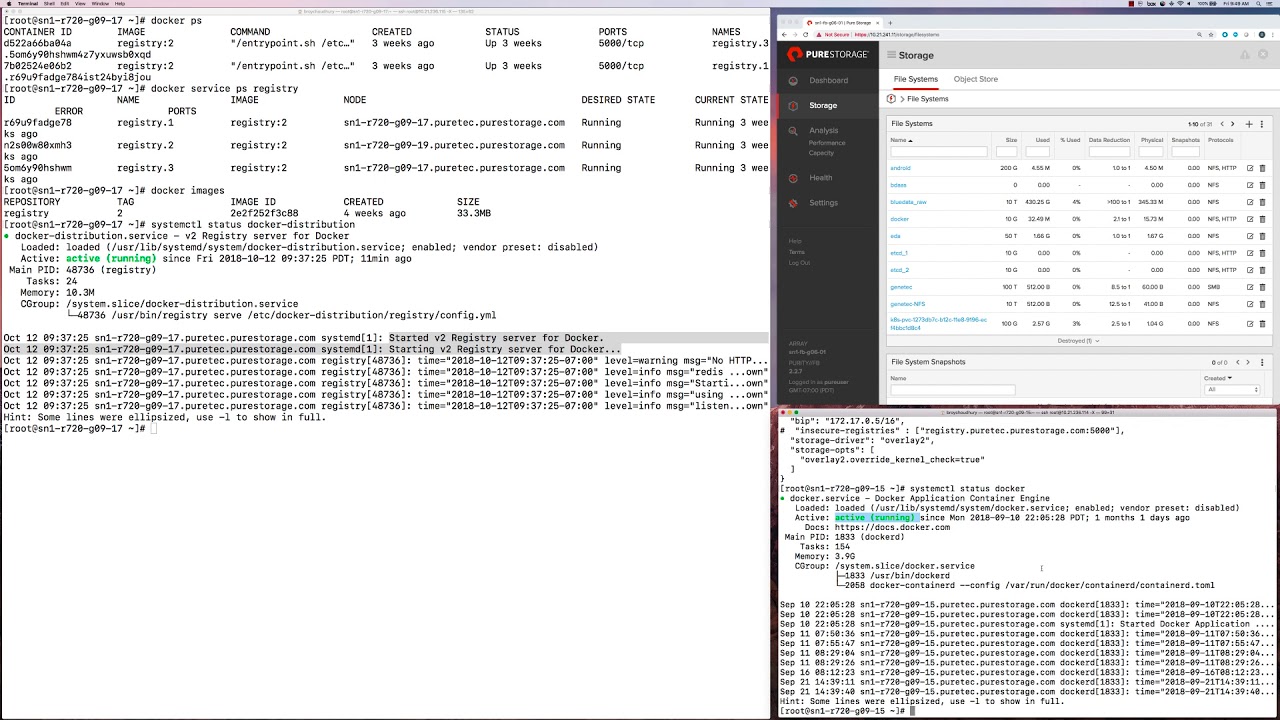Edit the android file system
This screenshot has height=720, width=1280.
tap(1250, 168)
